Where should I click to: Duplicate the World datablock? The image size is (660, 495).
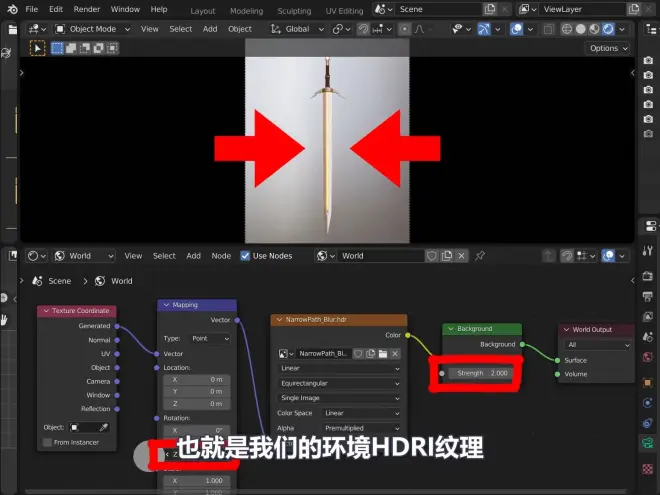coord(447,256)
